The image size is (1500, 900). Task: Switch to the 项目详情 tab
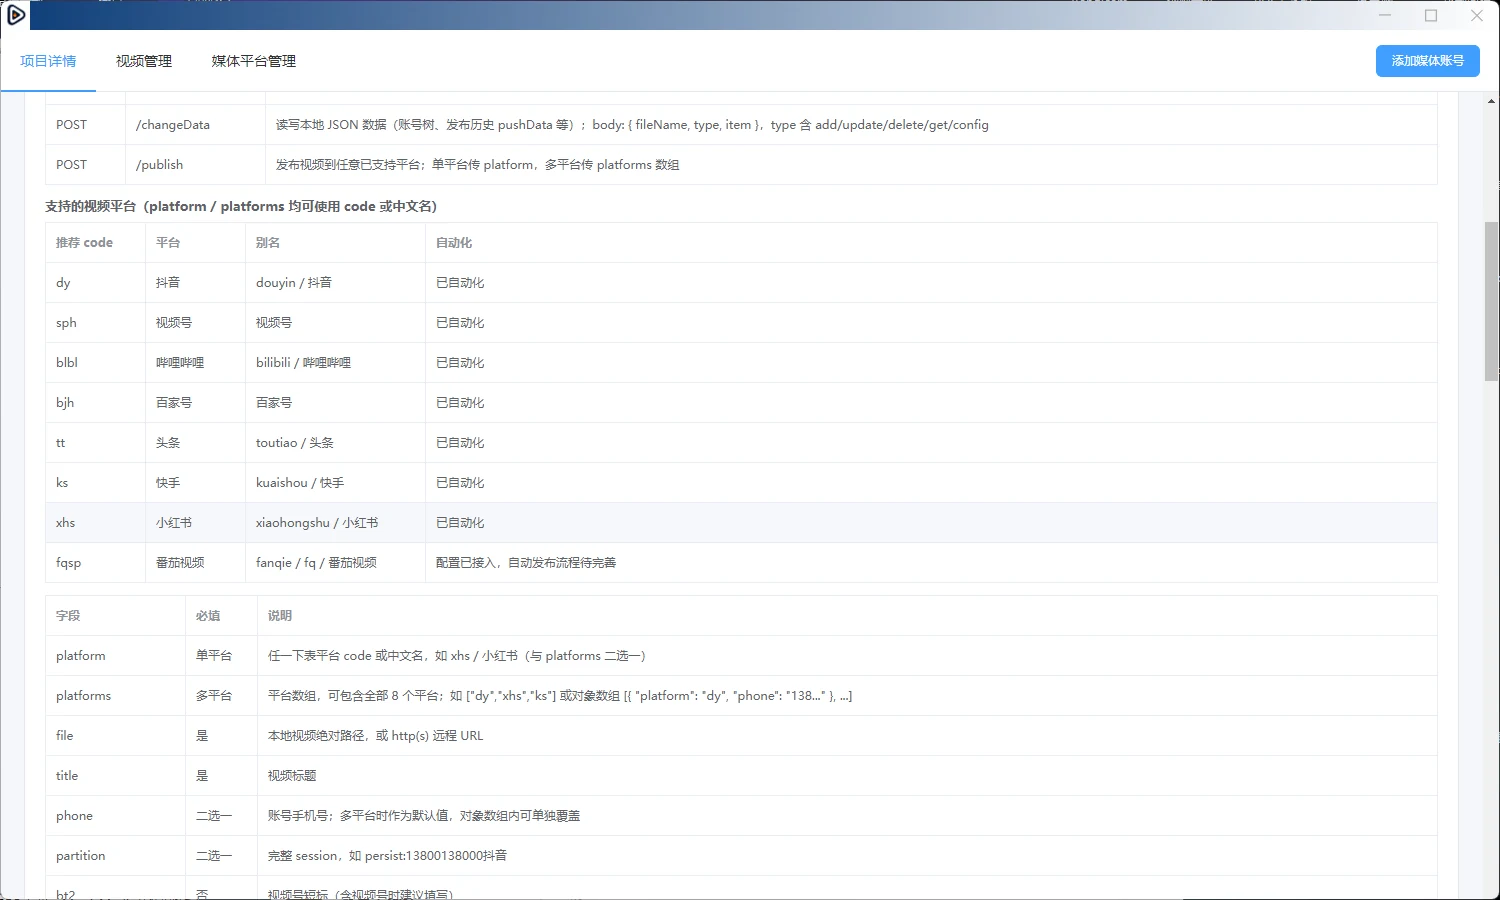click(48, 61)
